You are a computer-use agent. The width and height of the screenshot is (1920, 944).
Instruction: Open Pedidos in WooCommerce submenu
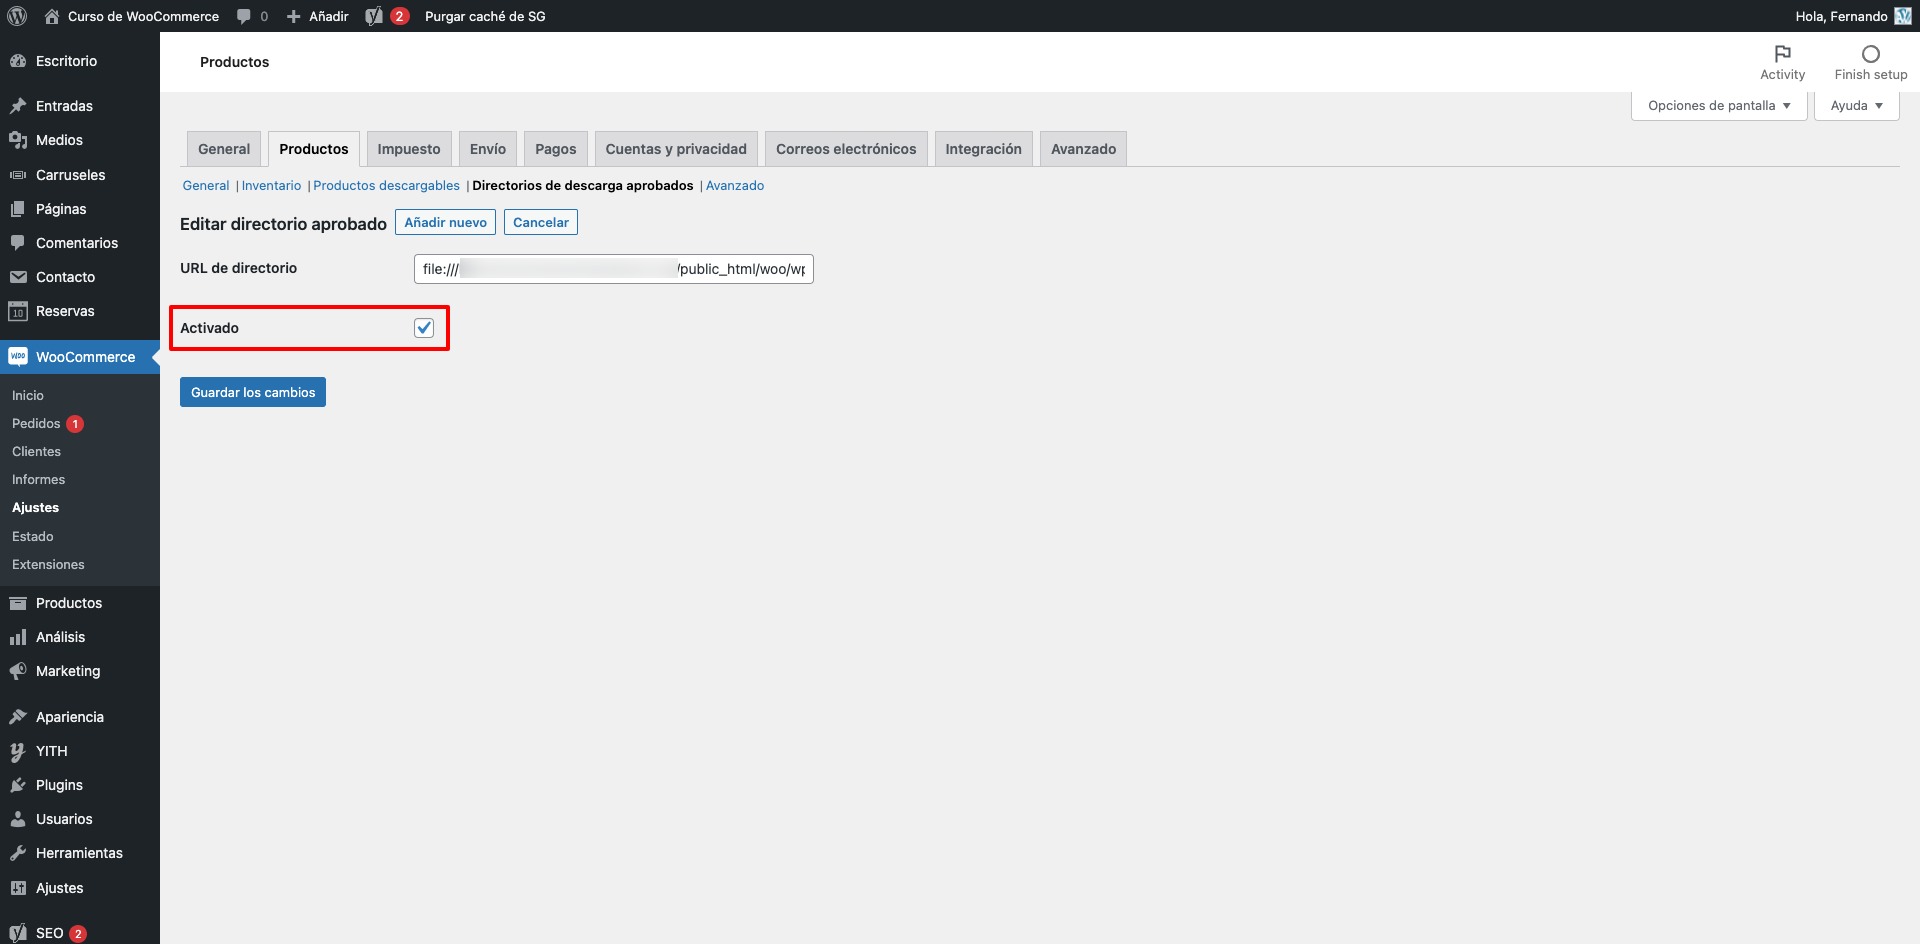tap(36, 424)
